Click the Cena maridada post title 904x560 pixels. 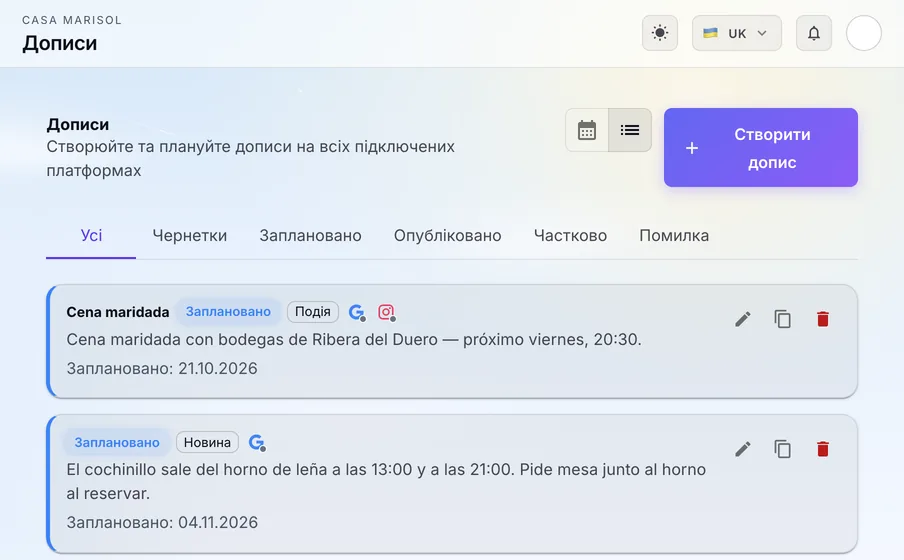pyautogui.click(x=118, y=312)
